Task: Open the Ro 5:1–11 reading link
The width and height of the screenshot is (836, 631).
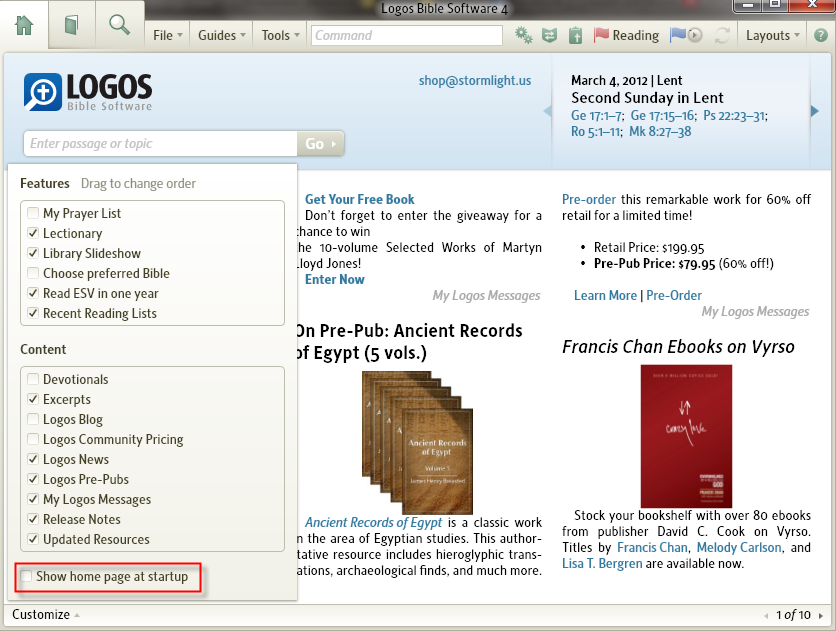Action: pyautogui.click(x=596, y=132)
